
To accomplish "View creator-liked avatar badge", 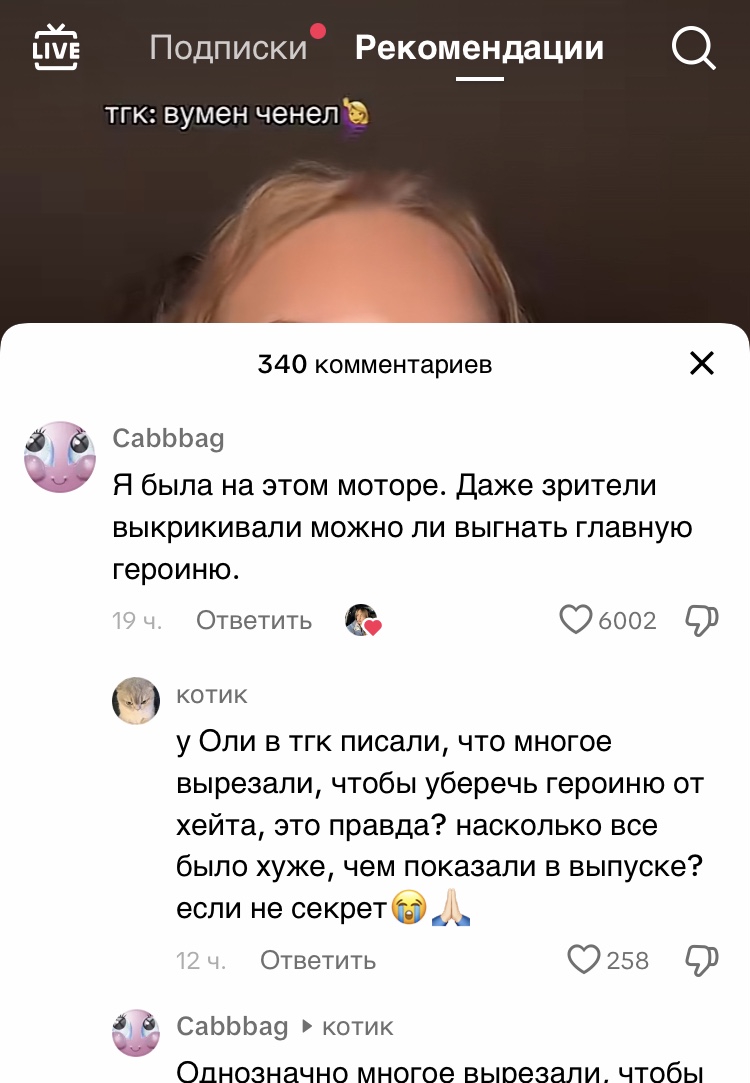I will [363, 620].
